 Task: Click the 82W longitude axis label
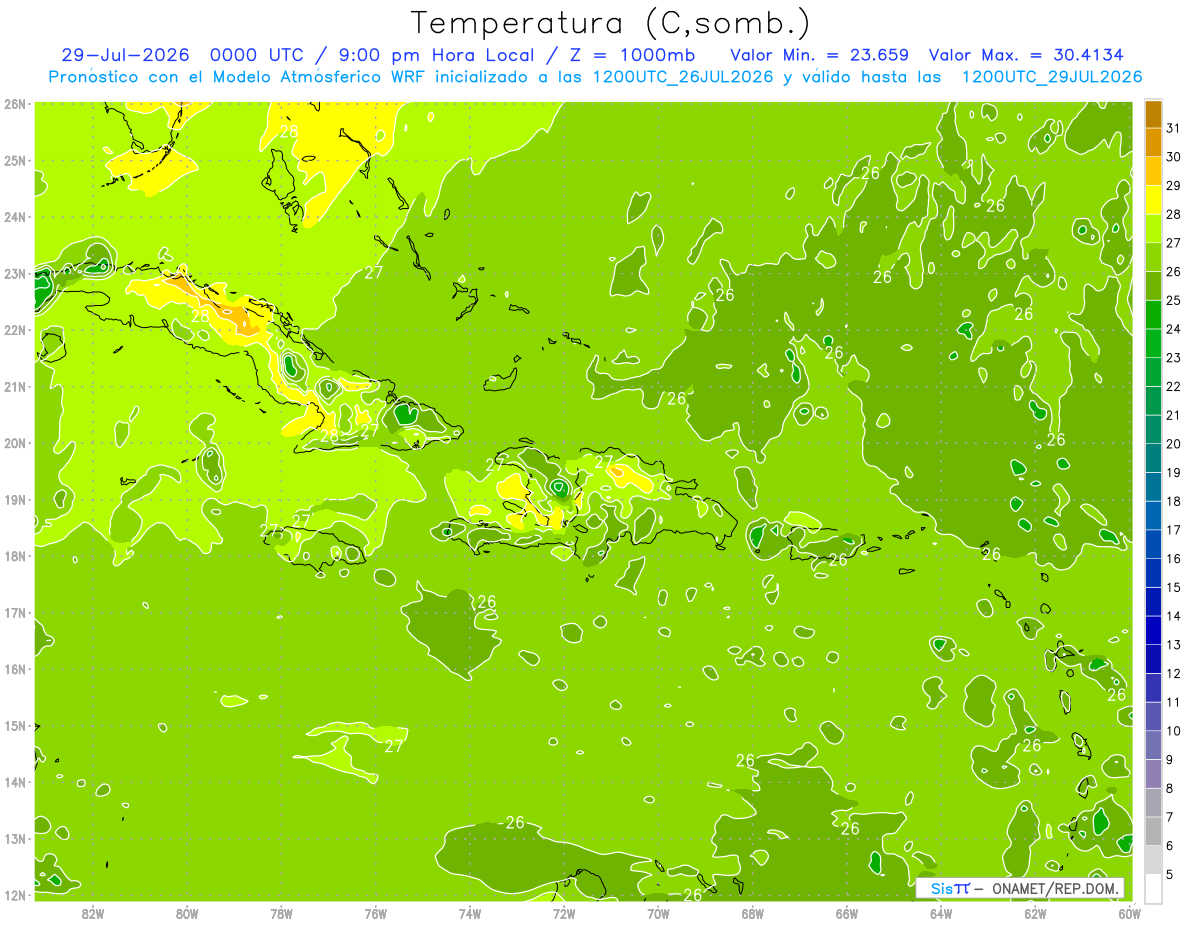(93, 913)
